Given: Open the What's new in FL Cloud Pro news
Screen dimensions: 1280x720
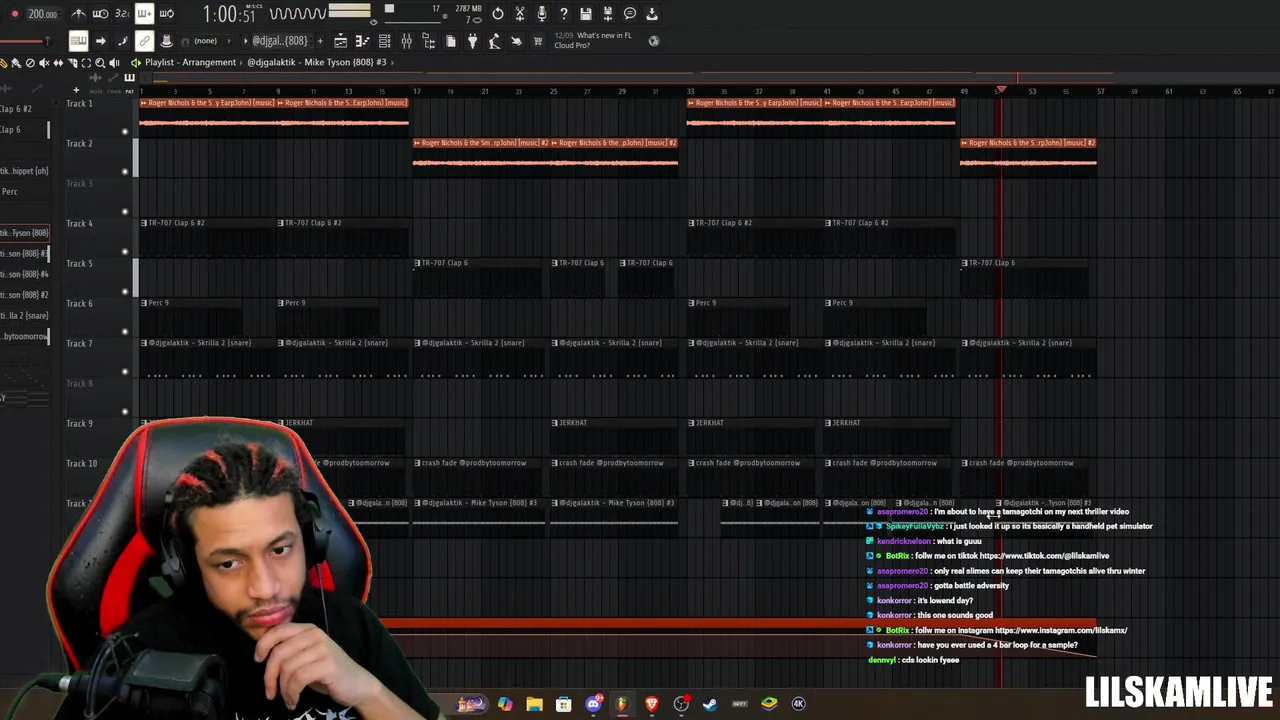Looking at the screenshot, I should [x=593, y=40].
